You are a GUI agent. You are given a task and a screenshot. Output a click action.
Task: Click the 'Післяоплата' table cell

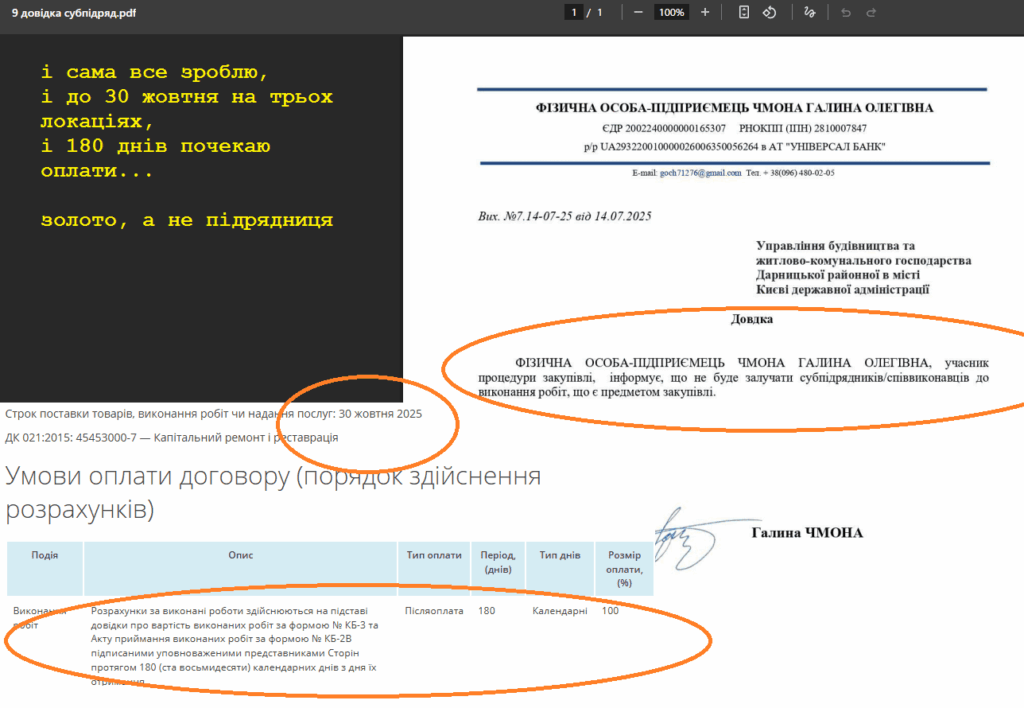click(x=433, y=610)
